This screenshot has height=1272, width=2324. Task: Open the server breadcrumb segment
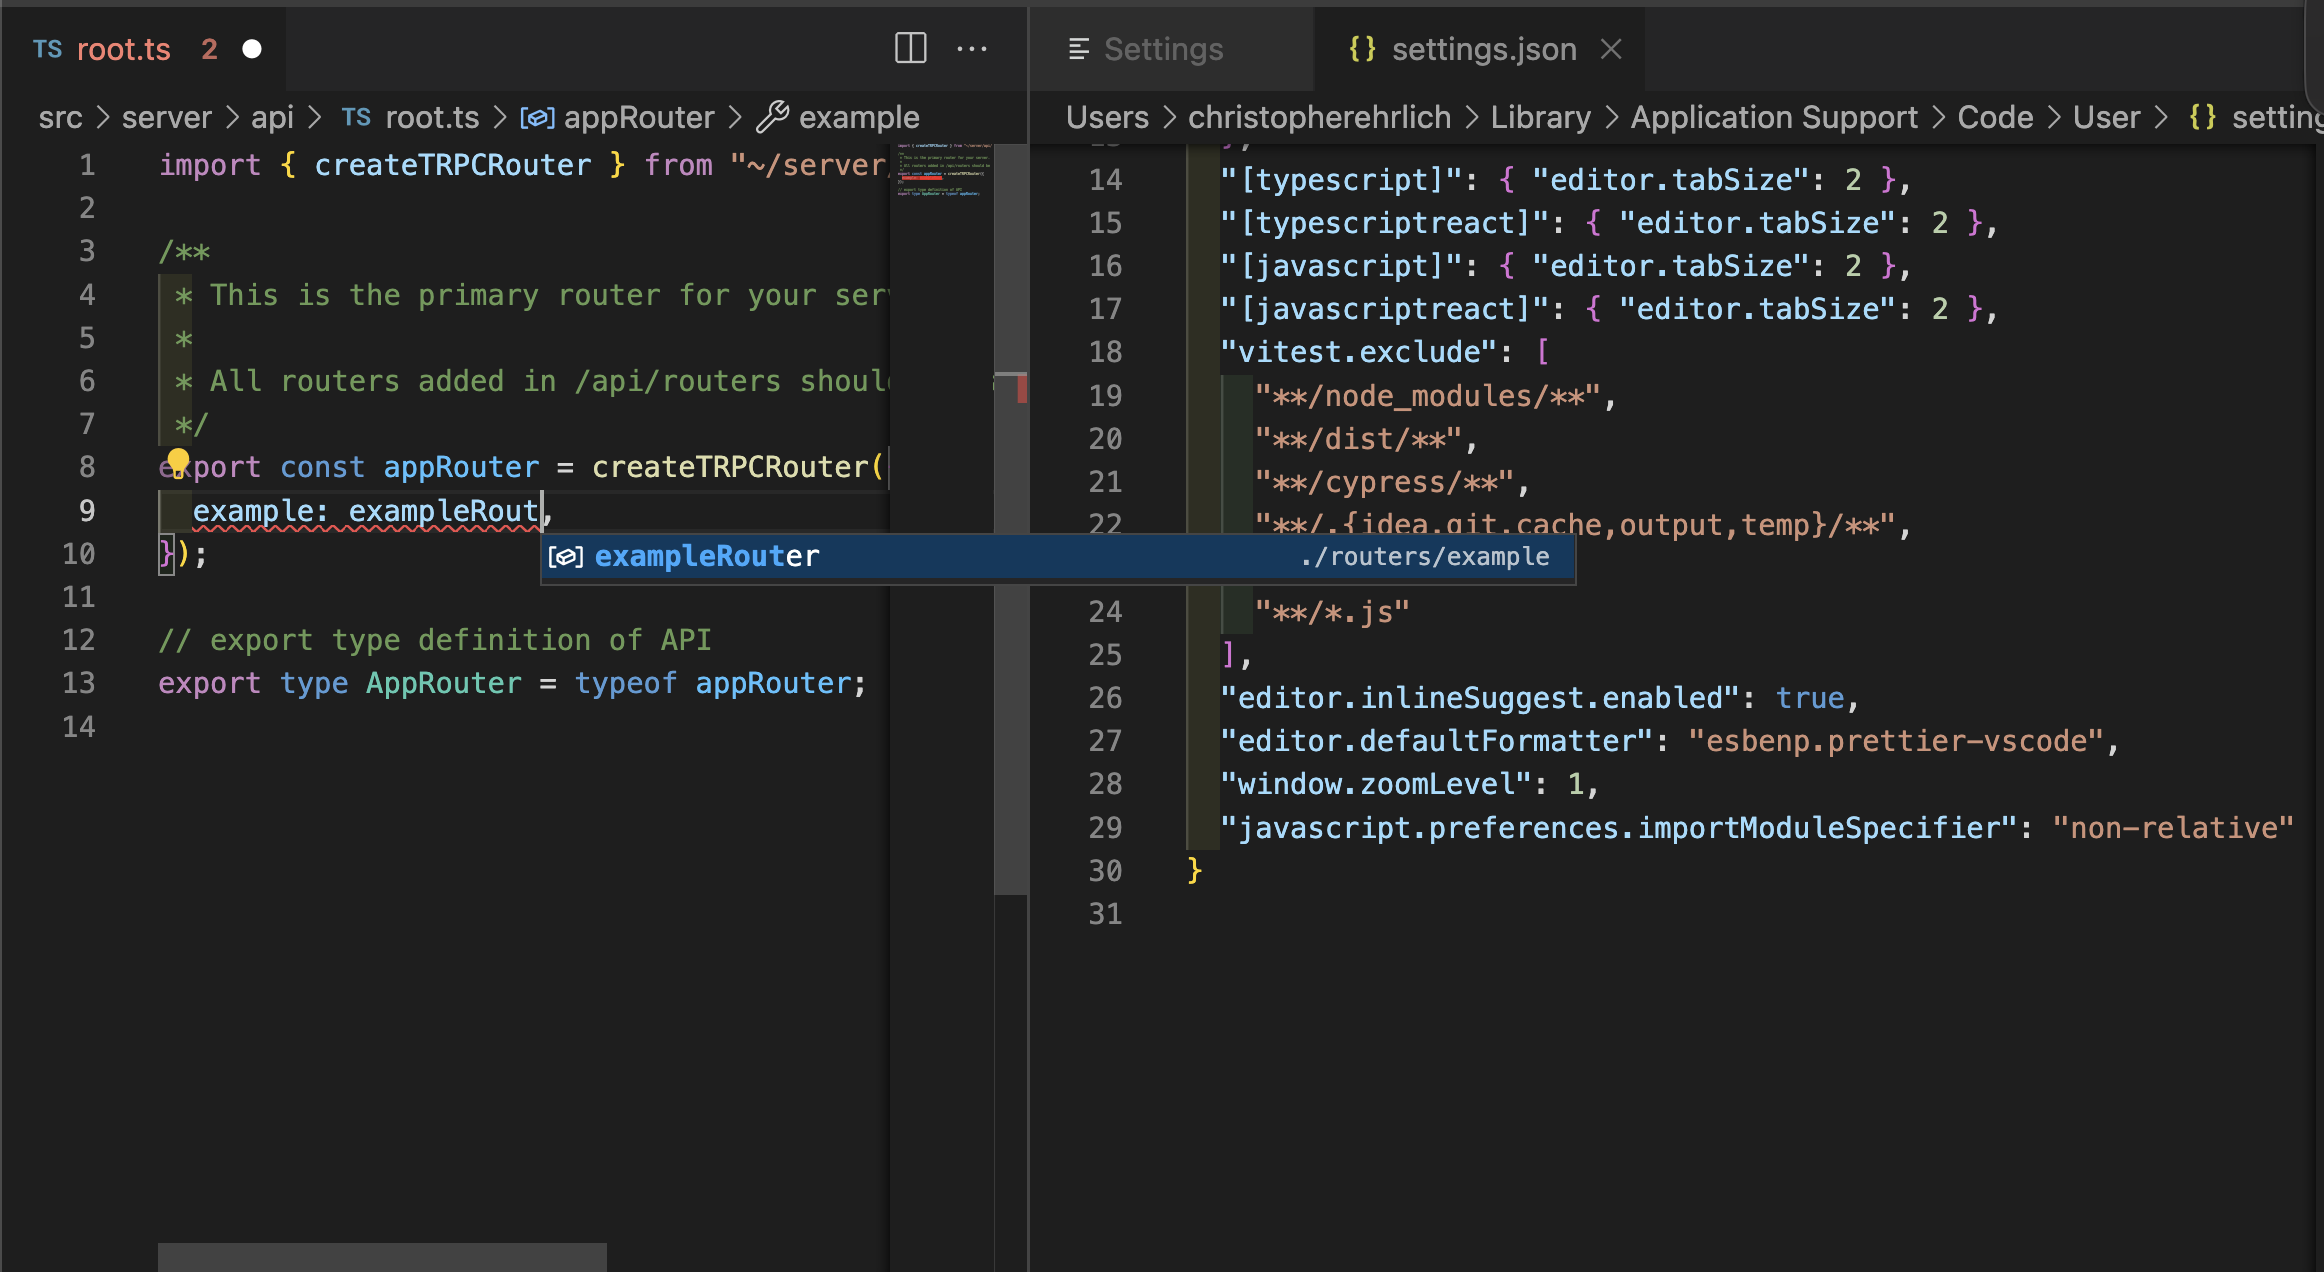tap(167, 118)
